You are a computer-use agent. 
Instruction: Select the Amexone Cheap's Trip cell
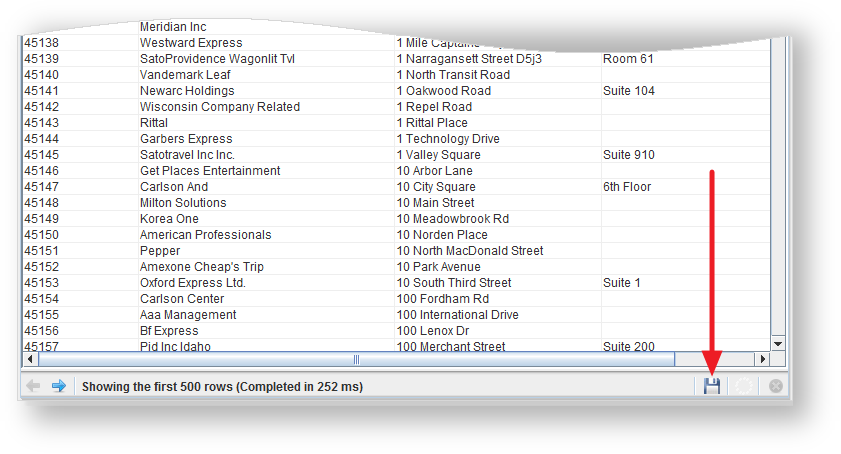[266, 267]
